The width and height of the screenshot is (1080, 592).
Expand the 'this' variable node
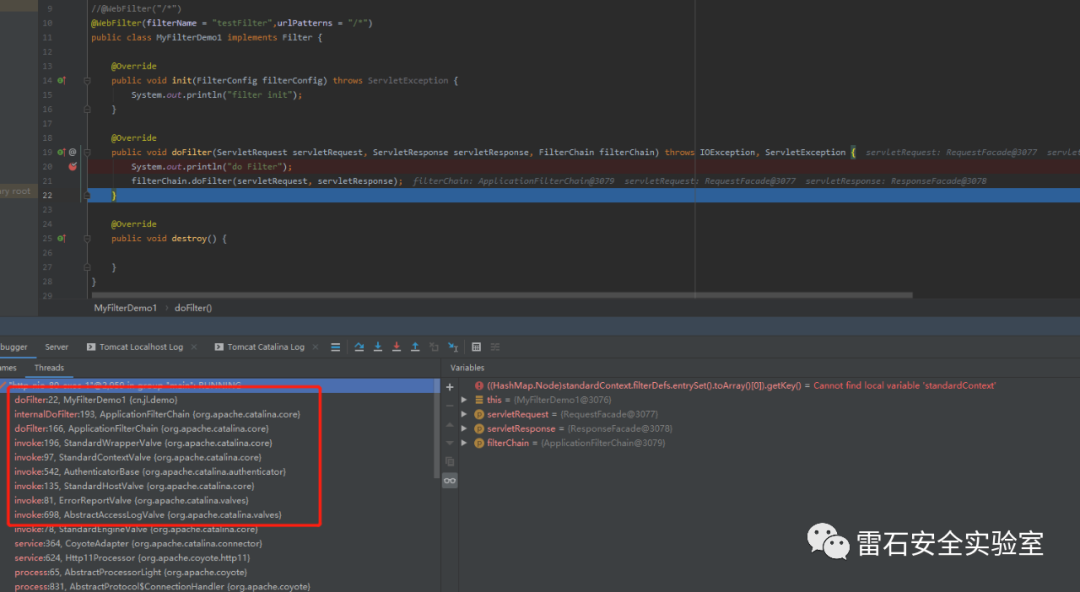coord(464,400)
